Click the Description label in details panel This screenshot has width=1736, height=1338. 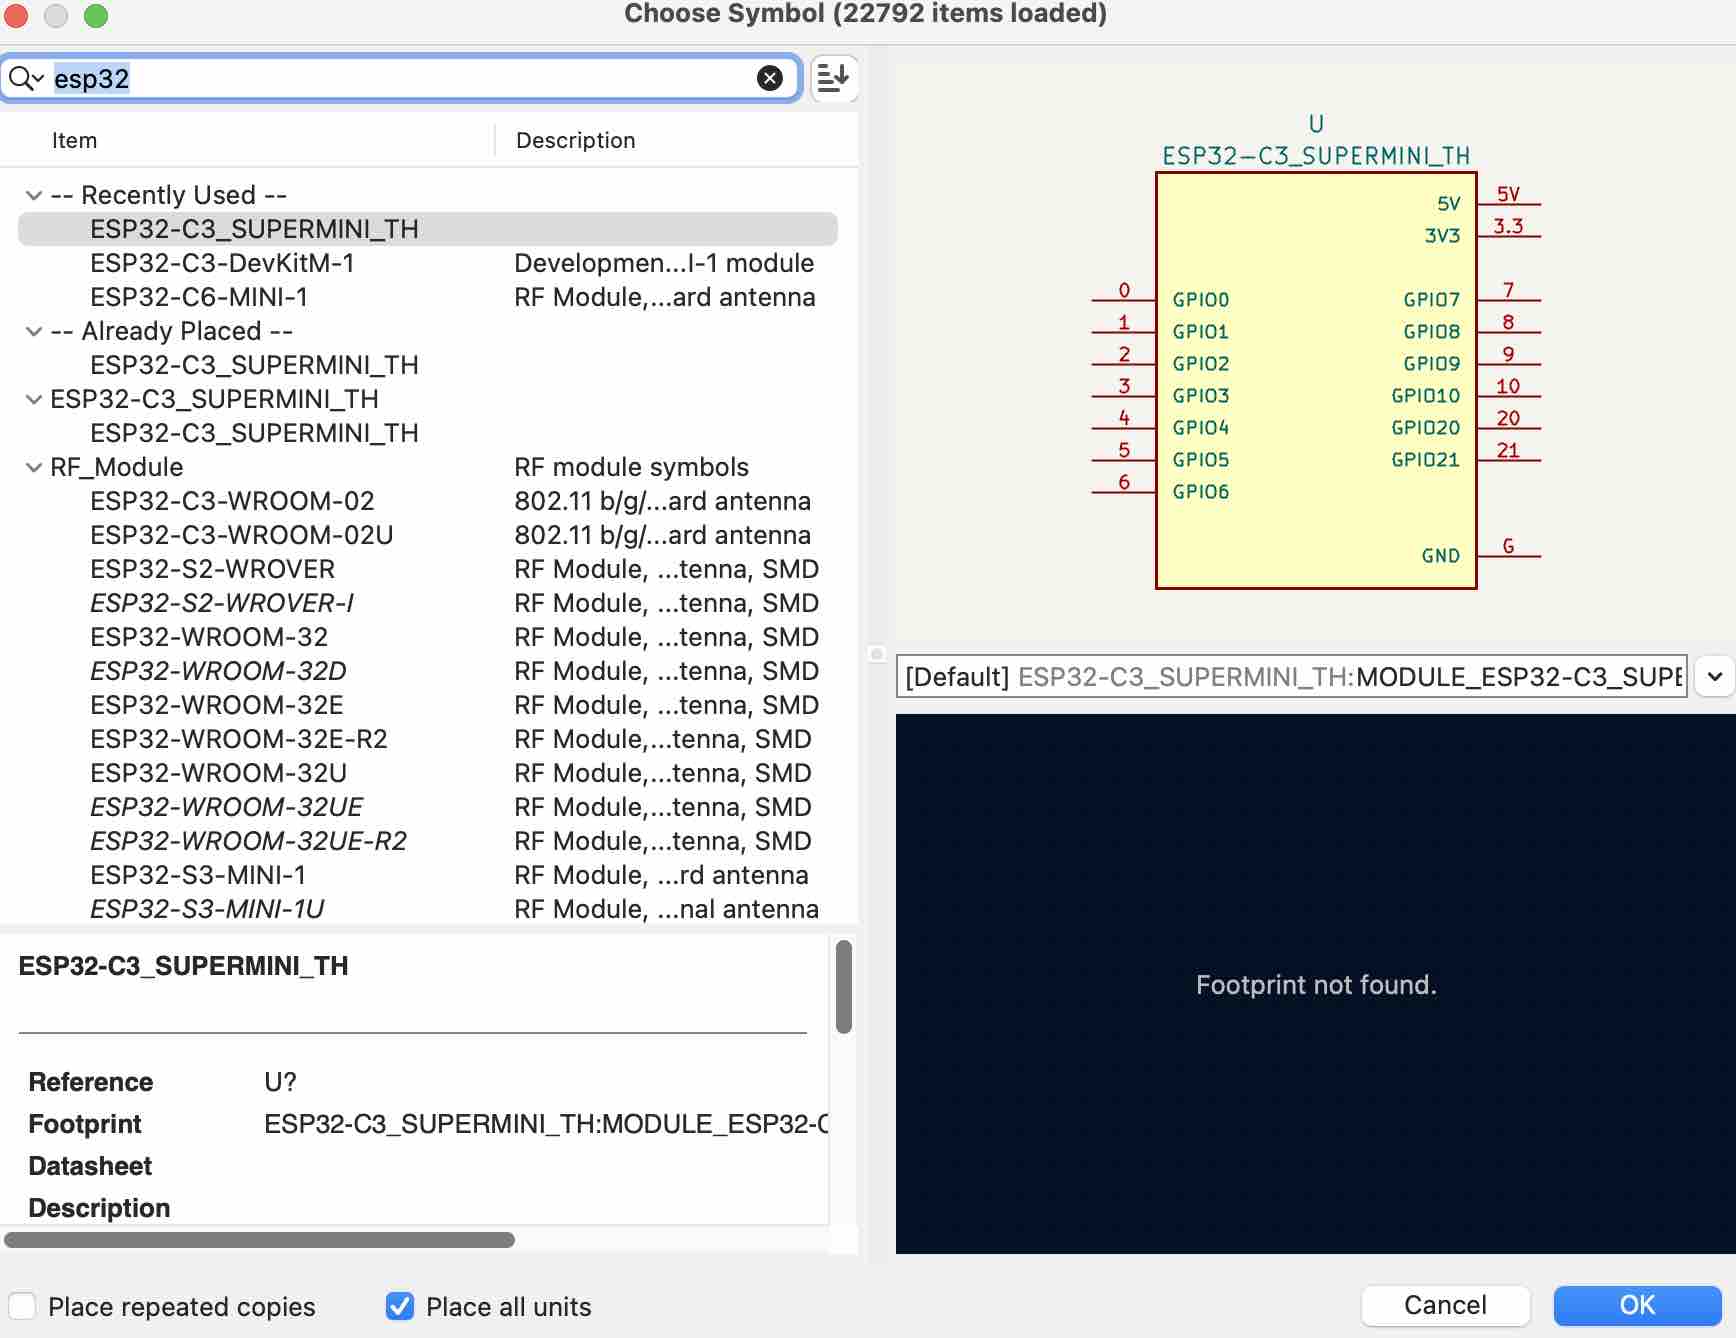point(99,1208)
